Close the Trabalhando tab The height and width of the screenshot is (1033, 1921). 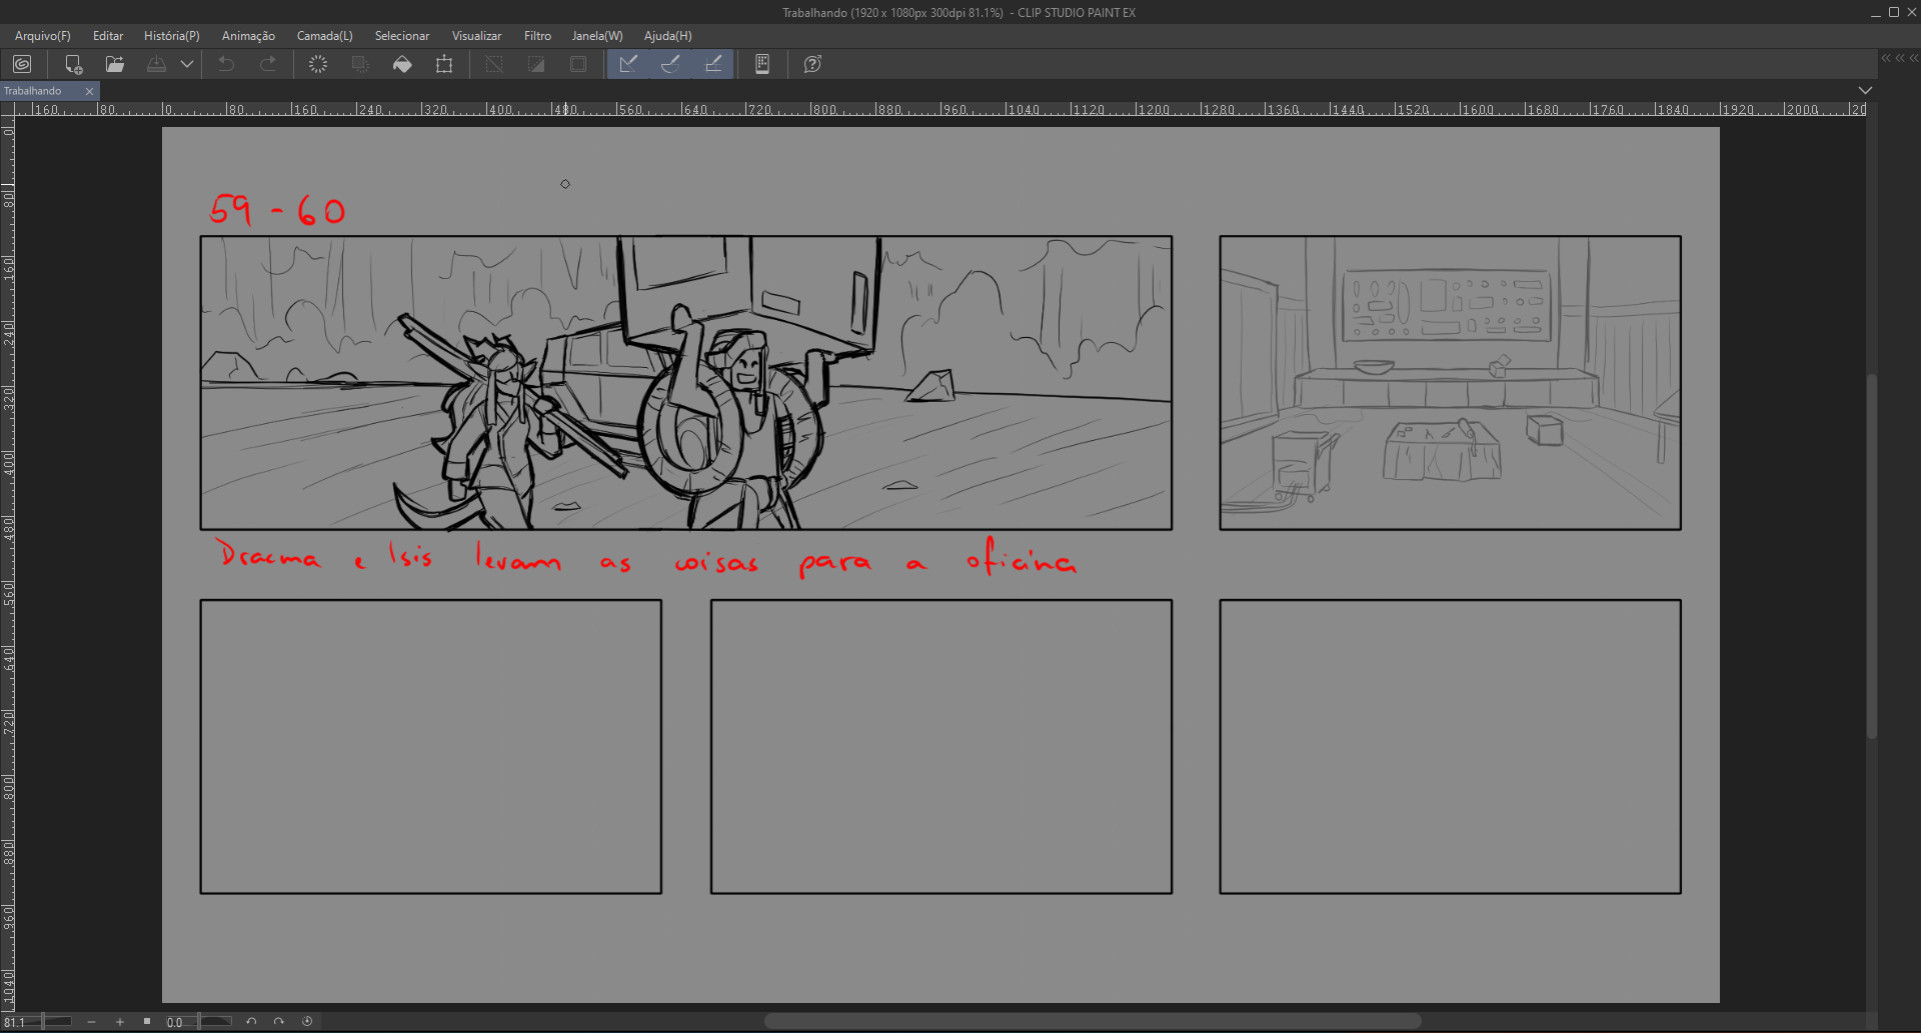pos(89,91)
